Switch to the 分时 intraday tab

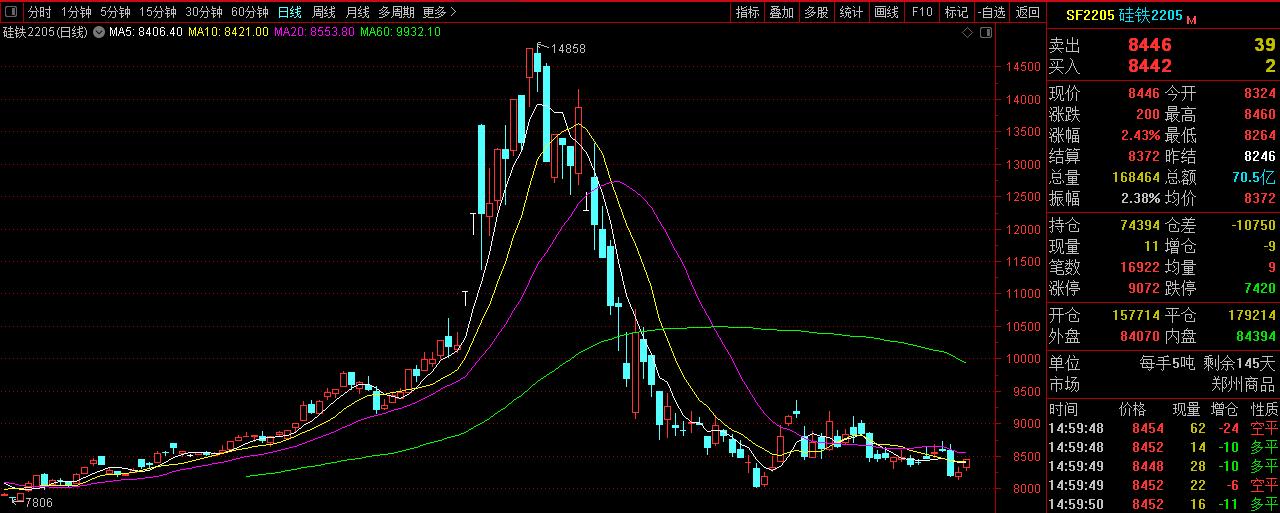tap(39, 12)
